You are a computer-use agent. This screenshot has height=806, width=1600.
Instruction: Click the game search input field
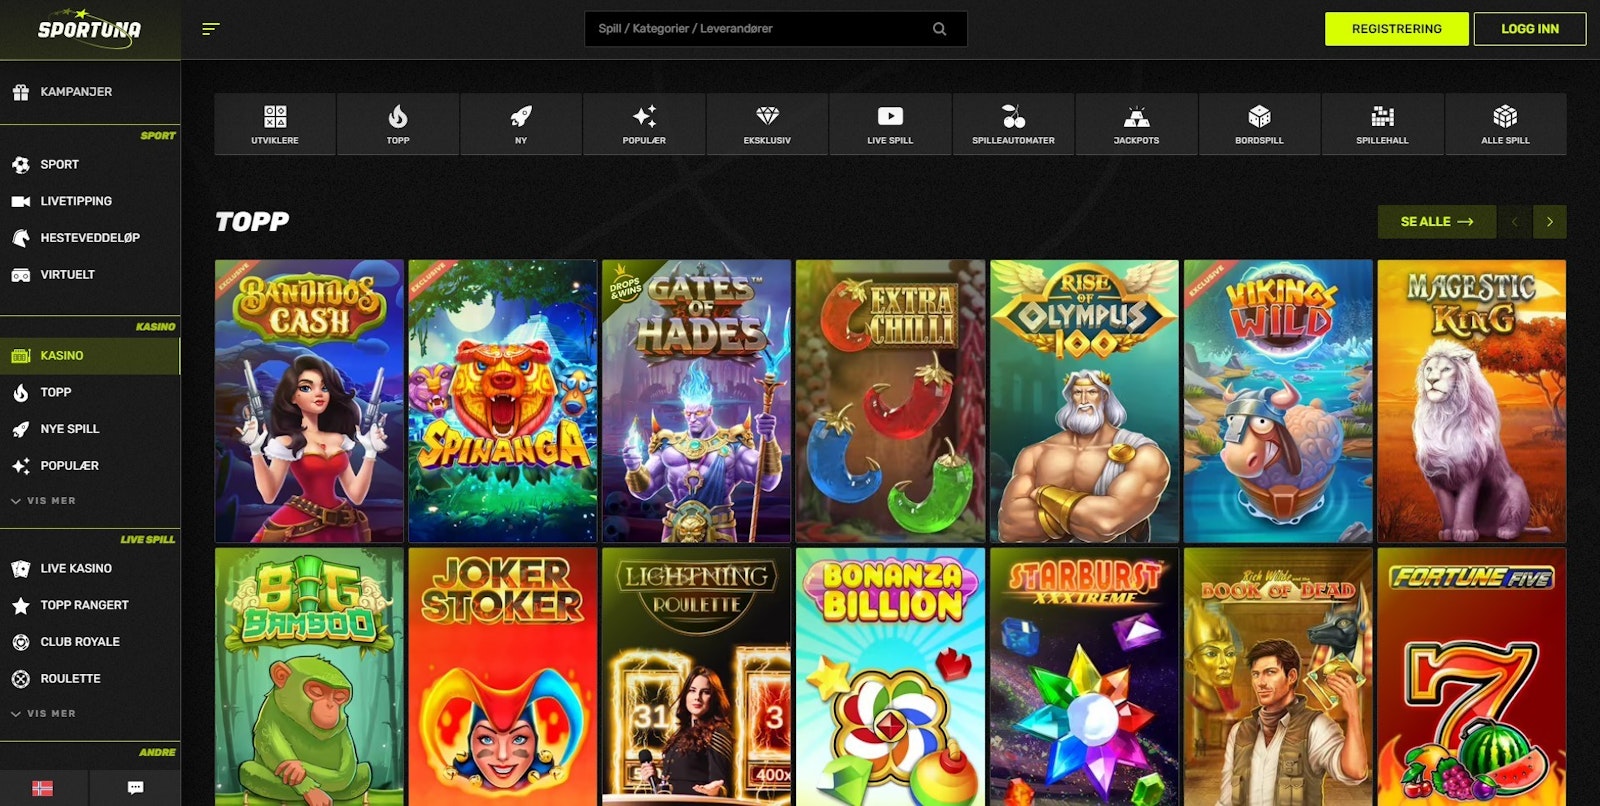coord(760,29)
